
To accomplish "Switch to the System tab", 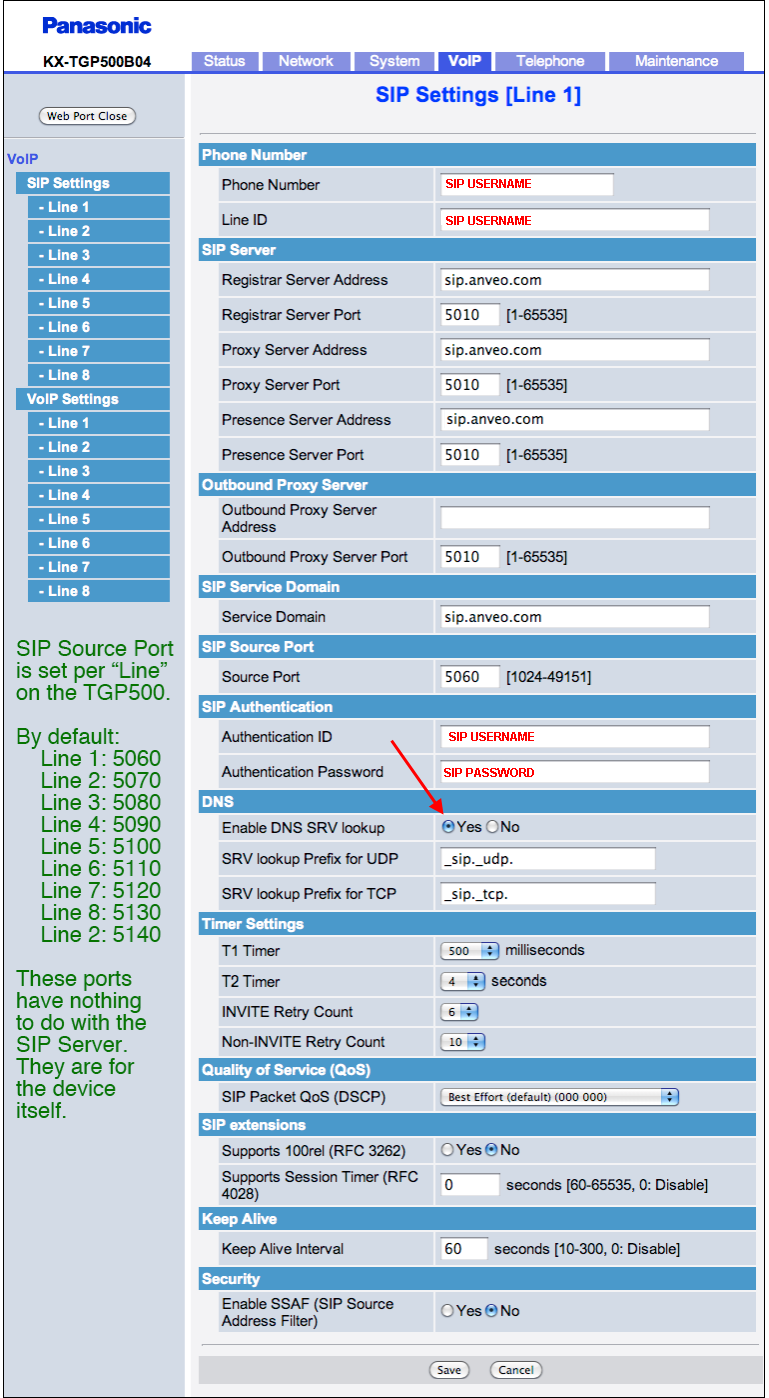I will [394, 61].
